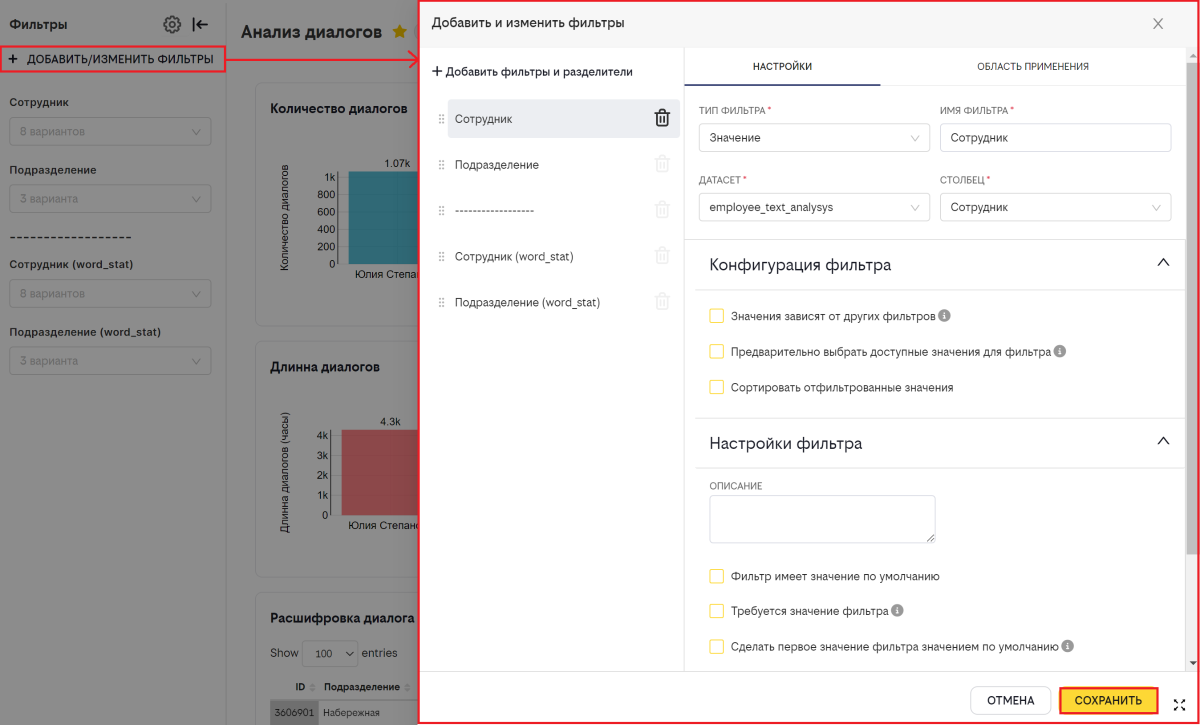Image resolution: width=1200 pixels, height=725 pixels.
Task: Open ТИП ФИЛЬТРА dropdown showing Значение
Action: click(814, 138)
